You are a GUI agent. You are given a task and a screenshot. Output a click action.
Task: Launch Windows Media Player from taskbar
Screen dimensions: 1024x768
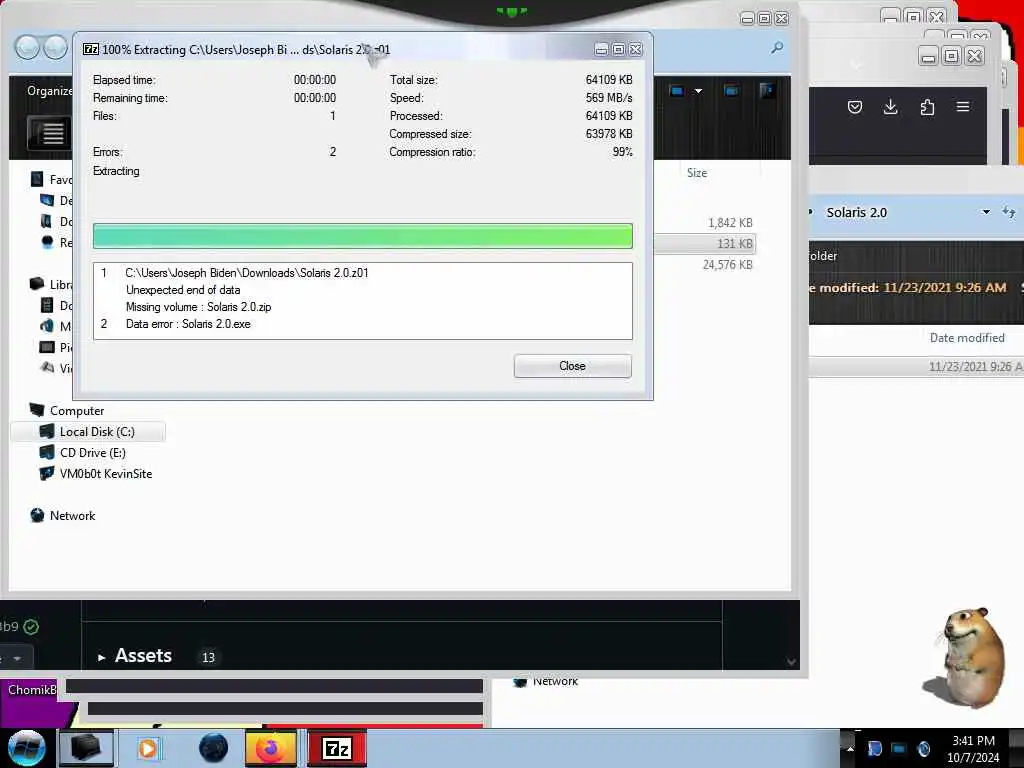(x=148, y=748)
